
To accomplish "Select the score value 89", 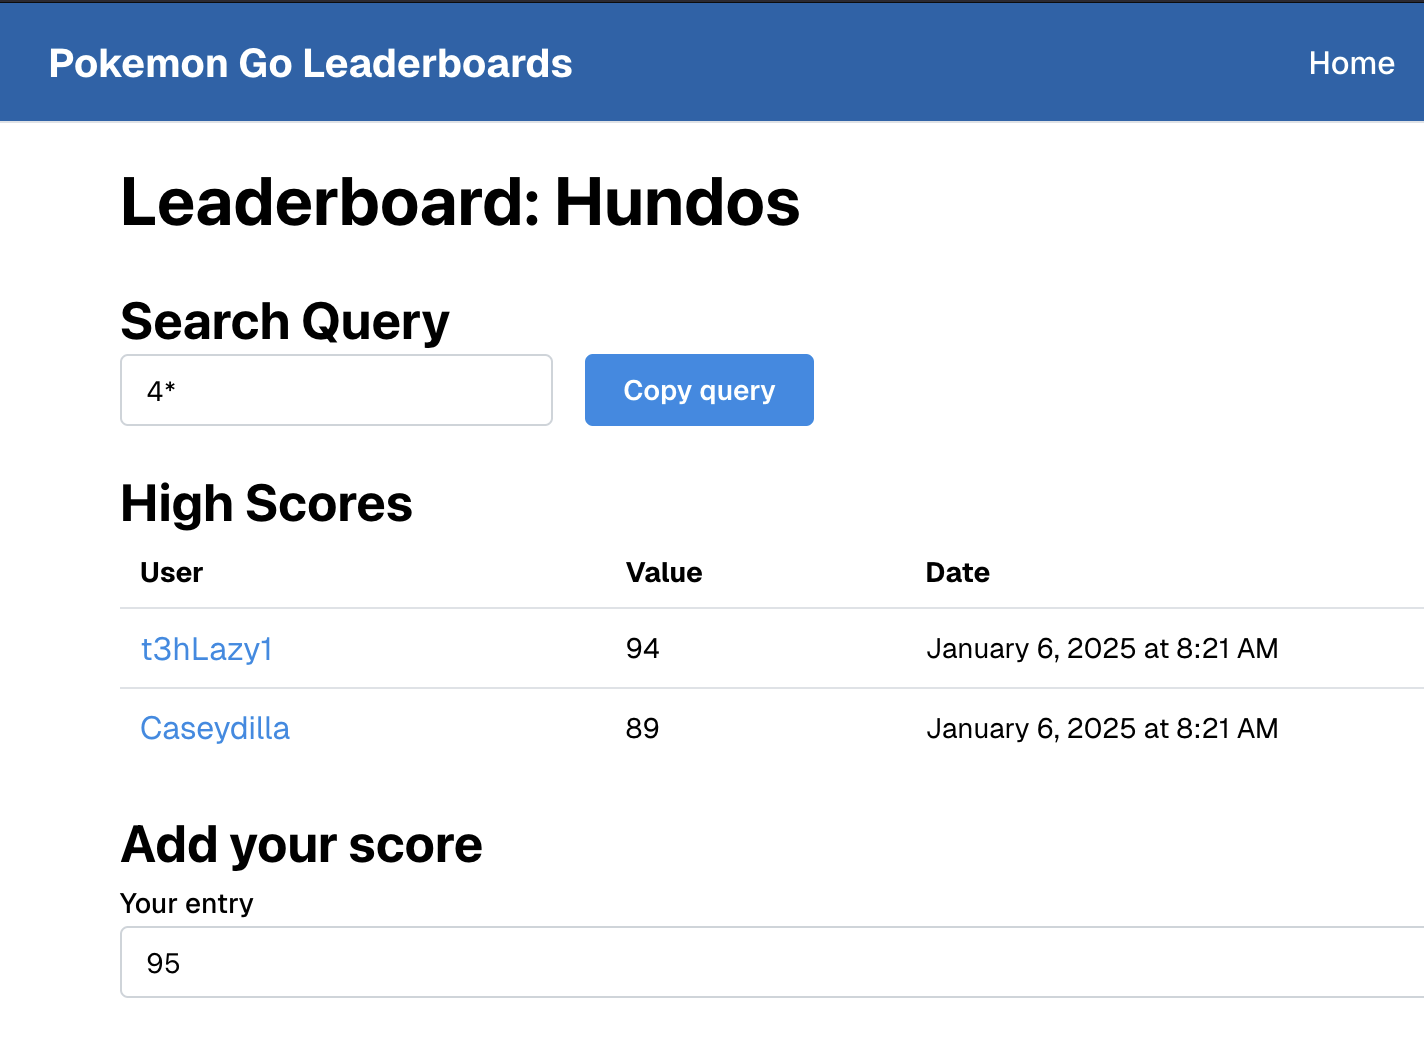I will (x=642, y=728).
